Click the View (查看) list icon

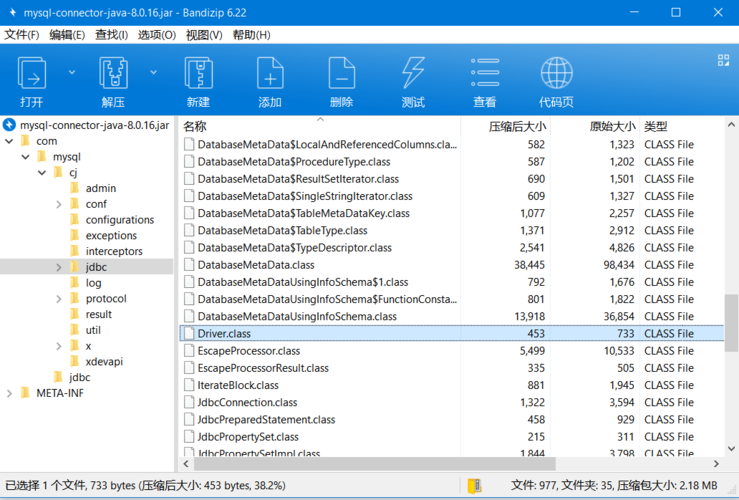tap(485, 73)
